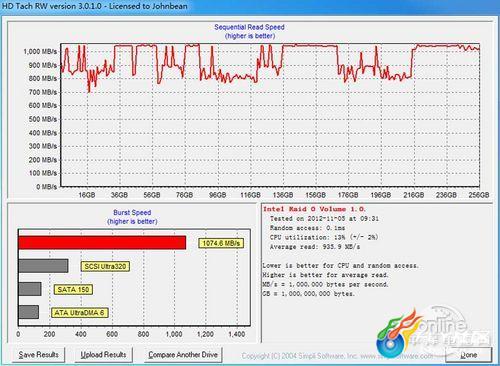Click the Intel Raid 0 Volume heading
Viewport: 500px width, 366px height.
pyautogui.click(x=314, y=209)
